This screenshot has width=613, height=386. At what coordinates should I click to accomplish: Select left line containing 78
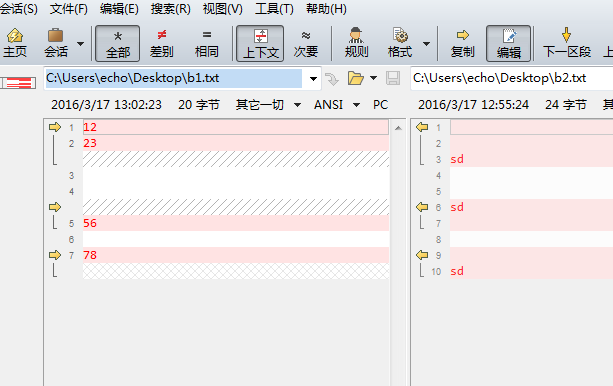[x=236, y=255]
